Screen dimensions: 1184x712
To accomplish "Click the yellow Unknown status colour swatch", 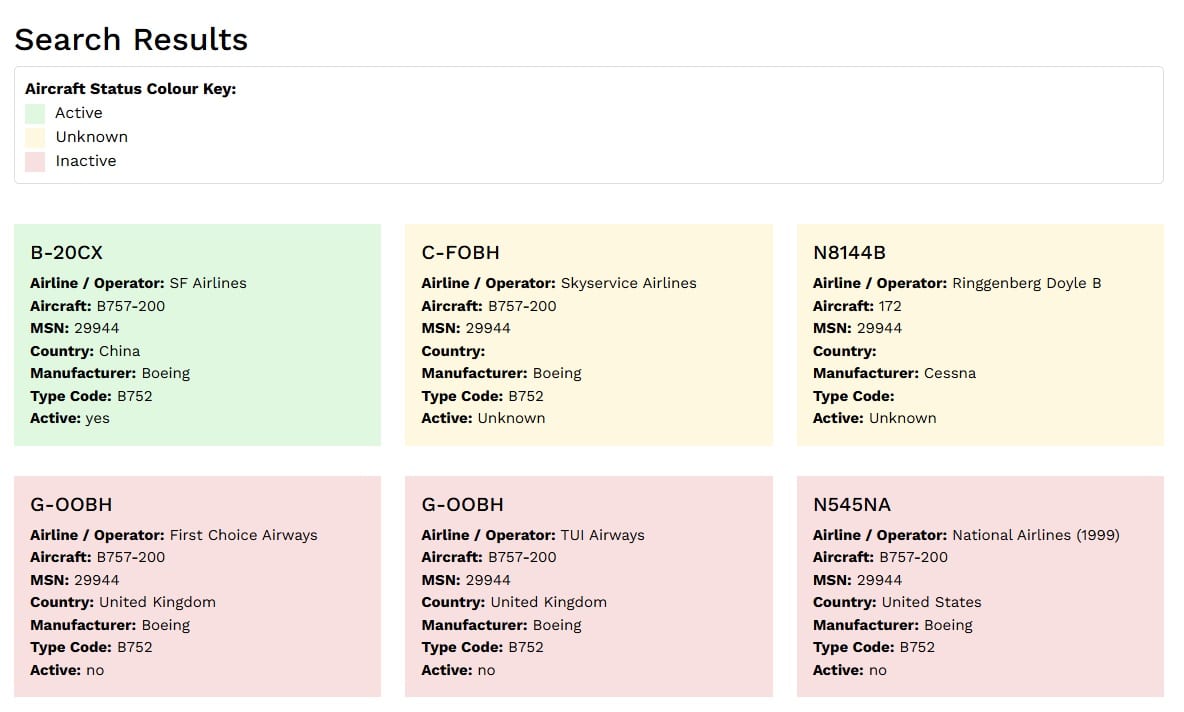I will (x=35, y=137).
